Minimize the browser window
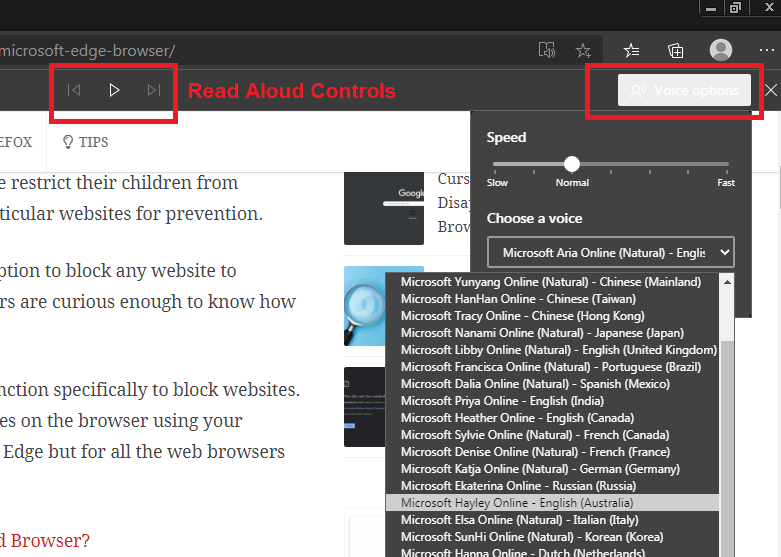This screenshot has height=557, width=781. click(711, 7)
